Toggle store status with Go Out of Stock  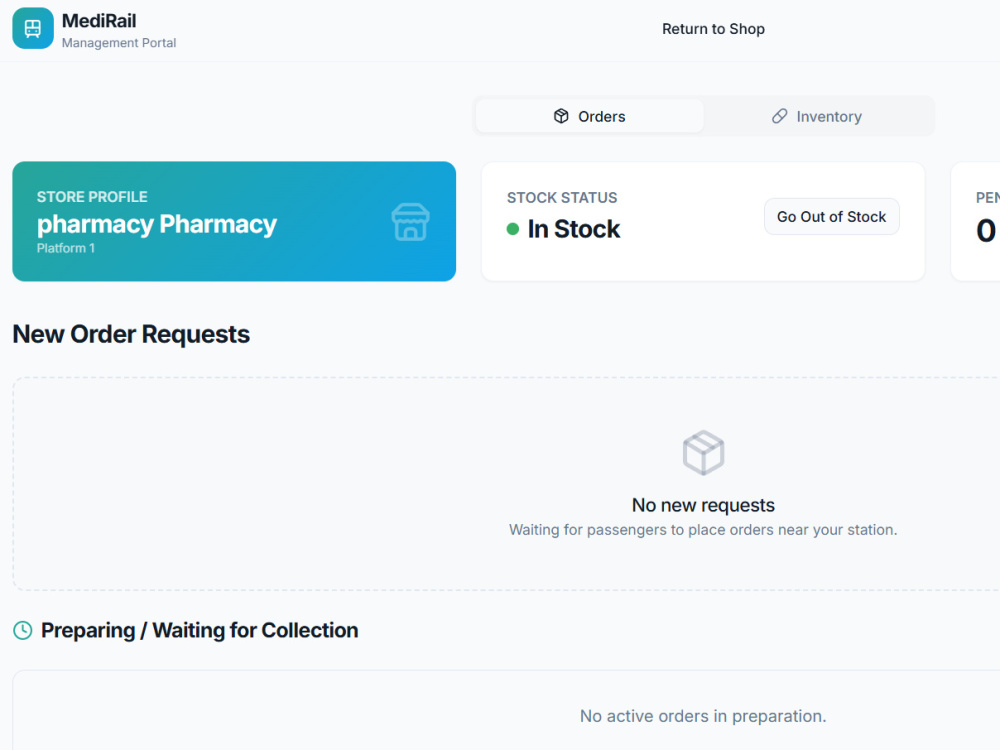[832, 217]
